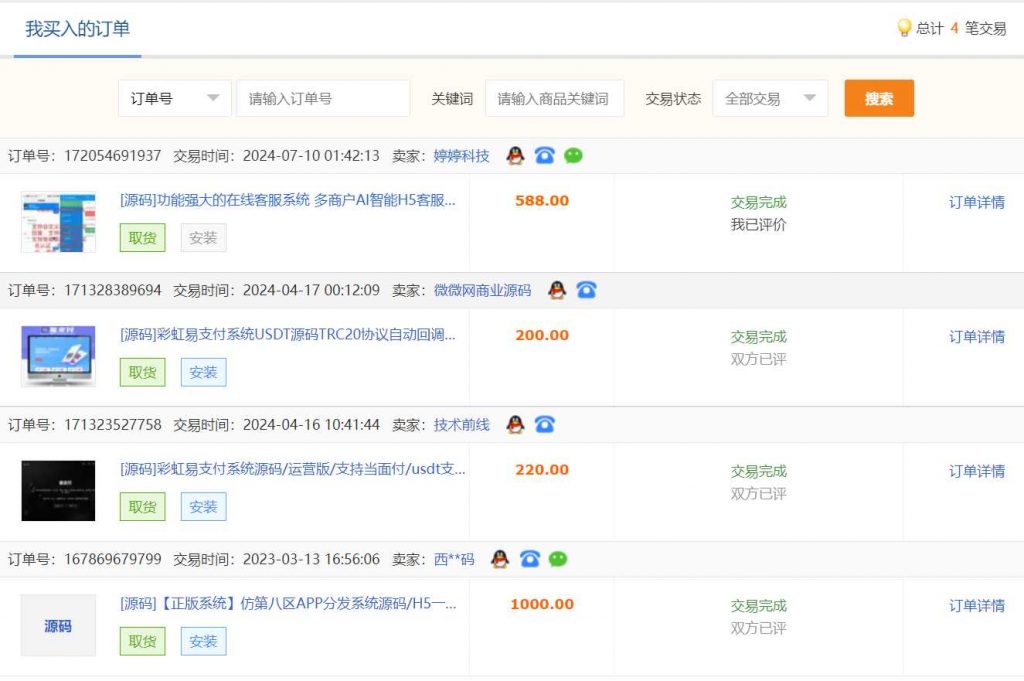The height and width of the screenshot is (681, 1024).
Task: Click the 请输入商品关键词 input field
Action: [554, 99]
